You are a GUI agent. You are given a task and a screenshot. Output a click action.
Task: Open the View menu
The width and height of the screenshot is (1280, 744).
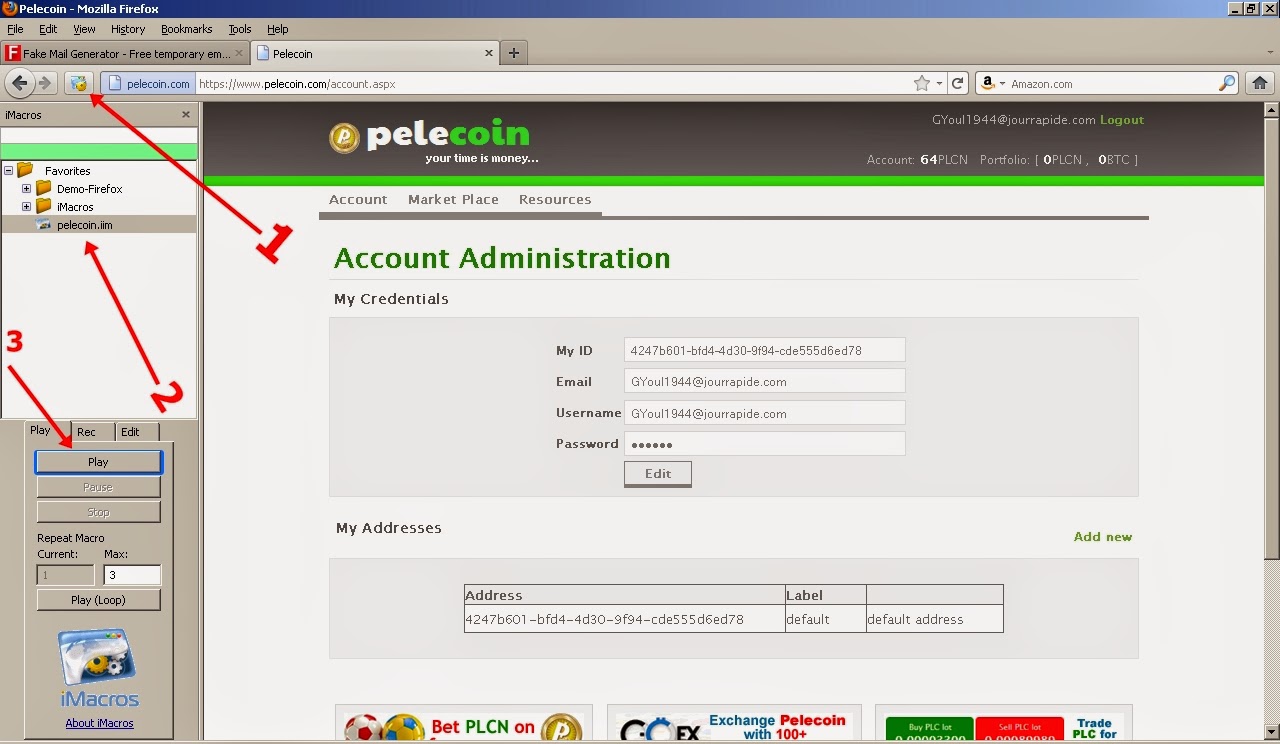(x=85, y=29)
